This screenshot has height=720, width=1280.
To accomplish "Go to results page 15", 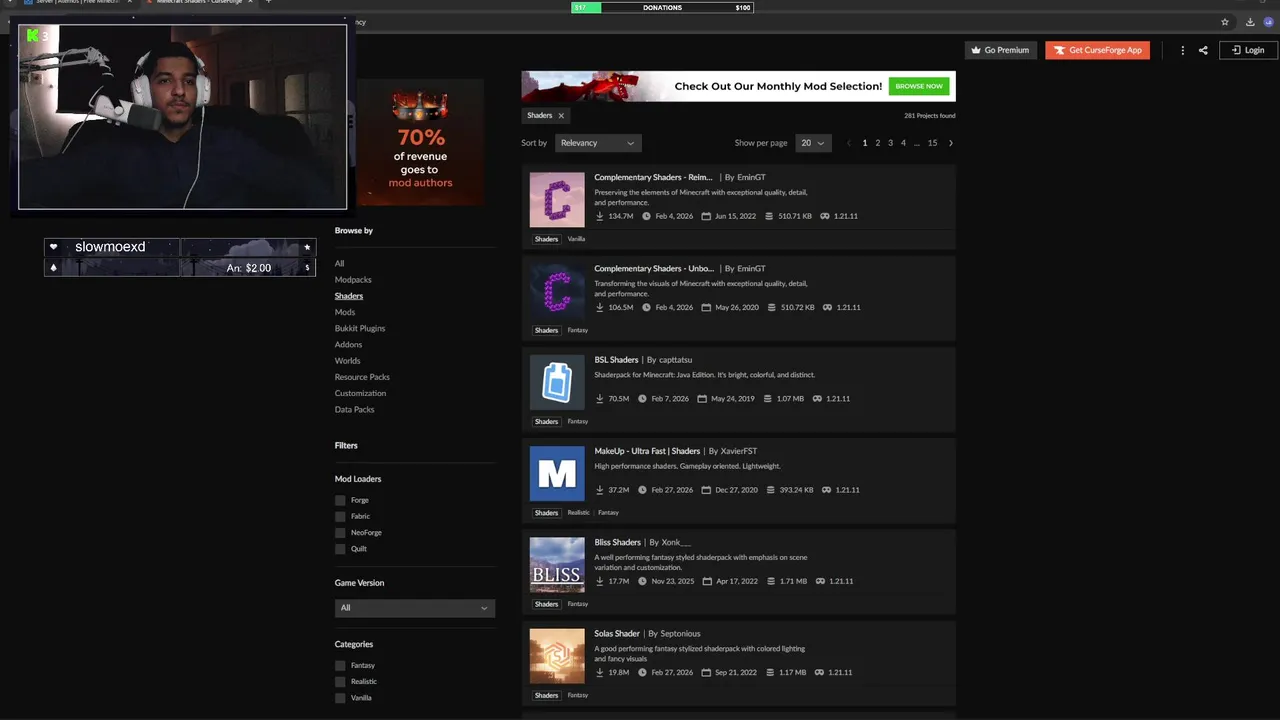I will pos(932,143).
